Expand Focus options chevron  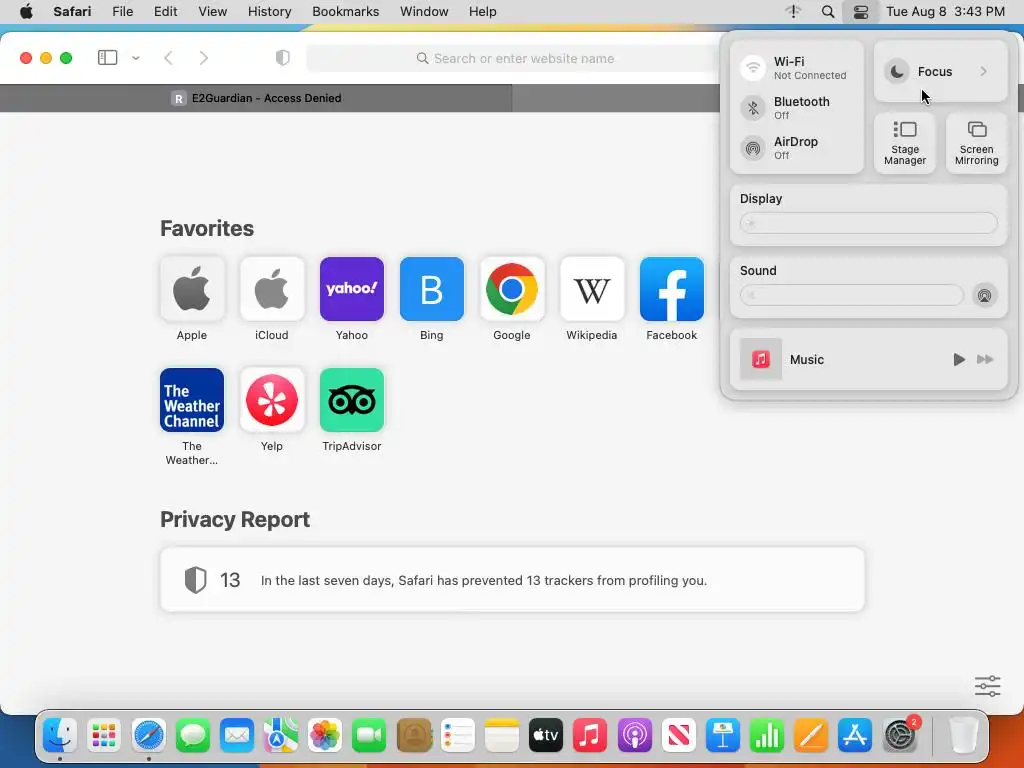pos(984,71)
